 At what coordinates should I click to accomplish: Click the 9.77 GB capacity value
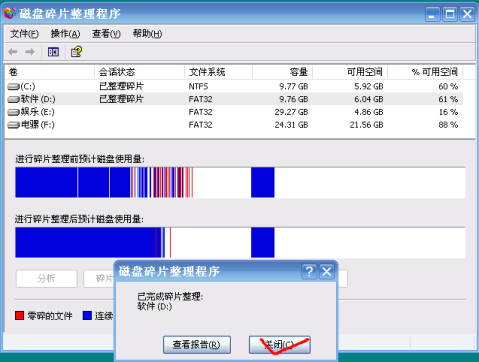294,87
